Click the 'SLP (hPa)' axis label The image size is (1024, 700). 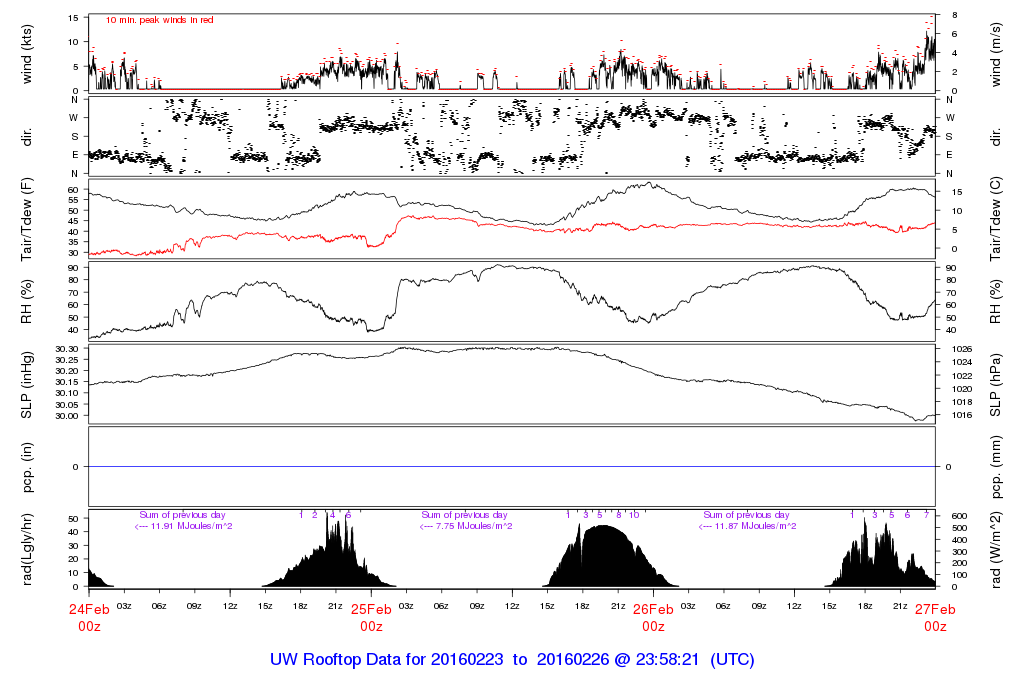coord(996,385)
